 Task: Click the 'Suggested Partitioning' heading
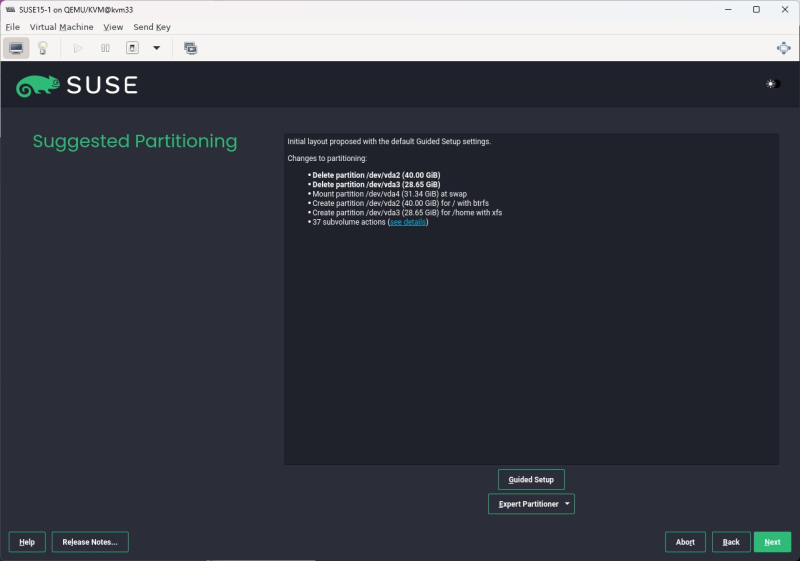135,141
